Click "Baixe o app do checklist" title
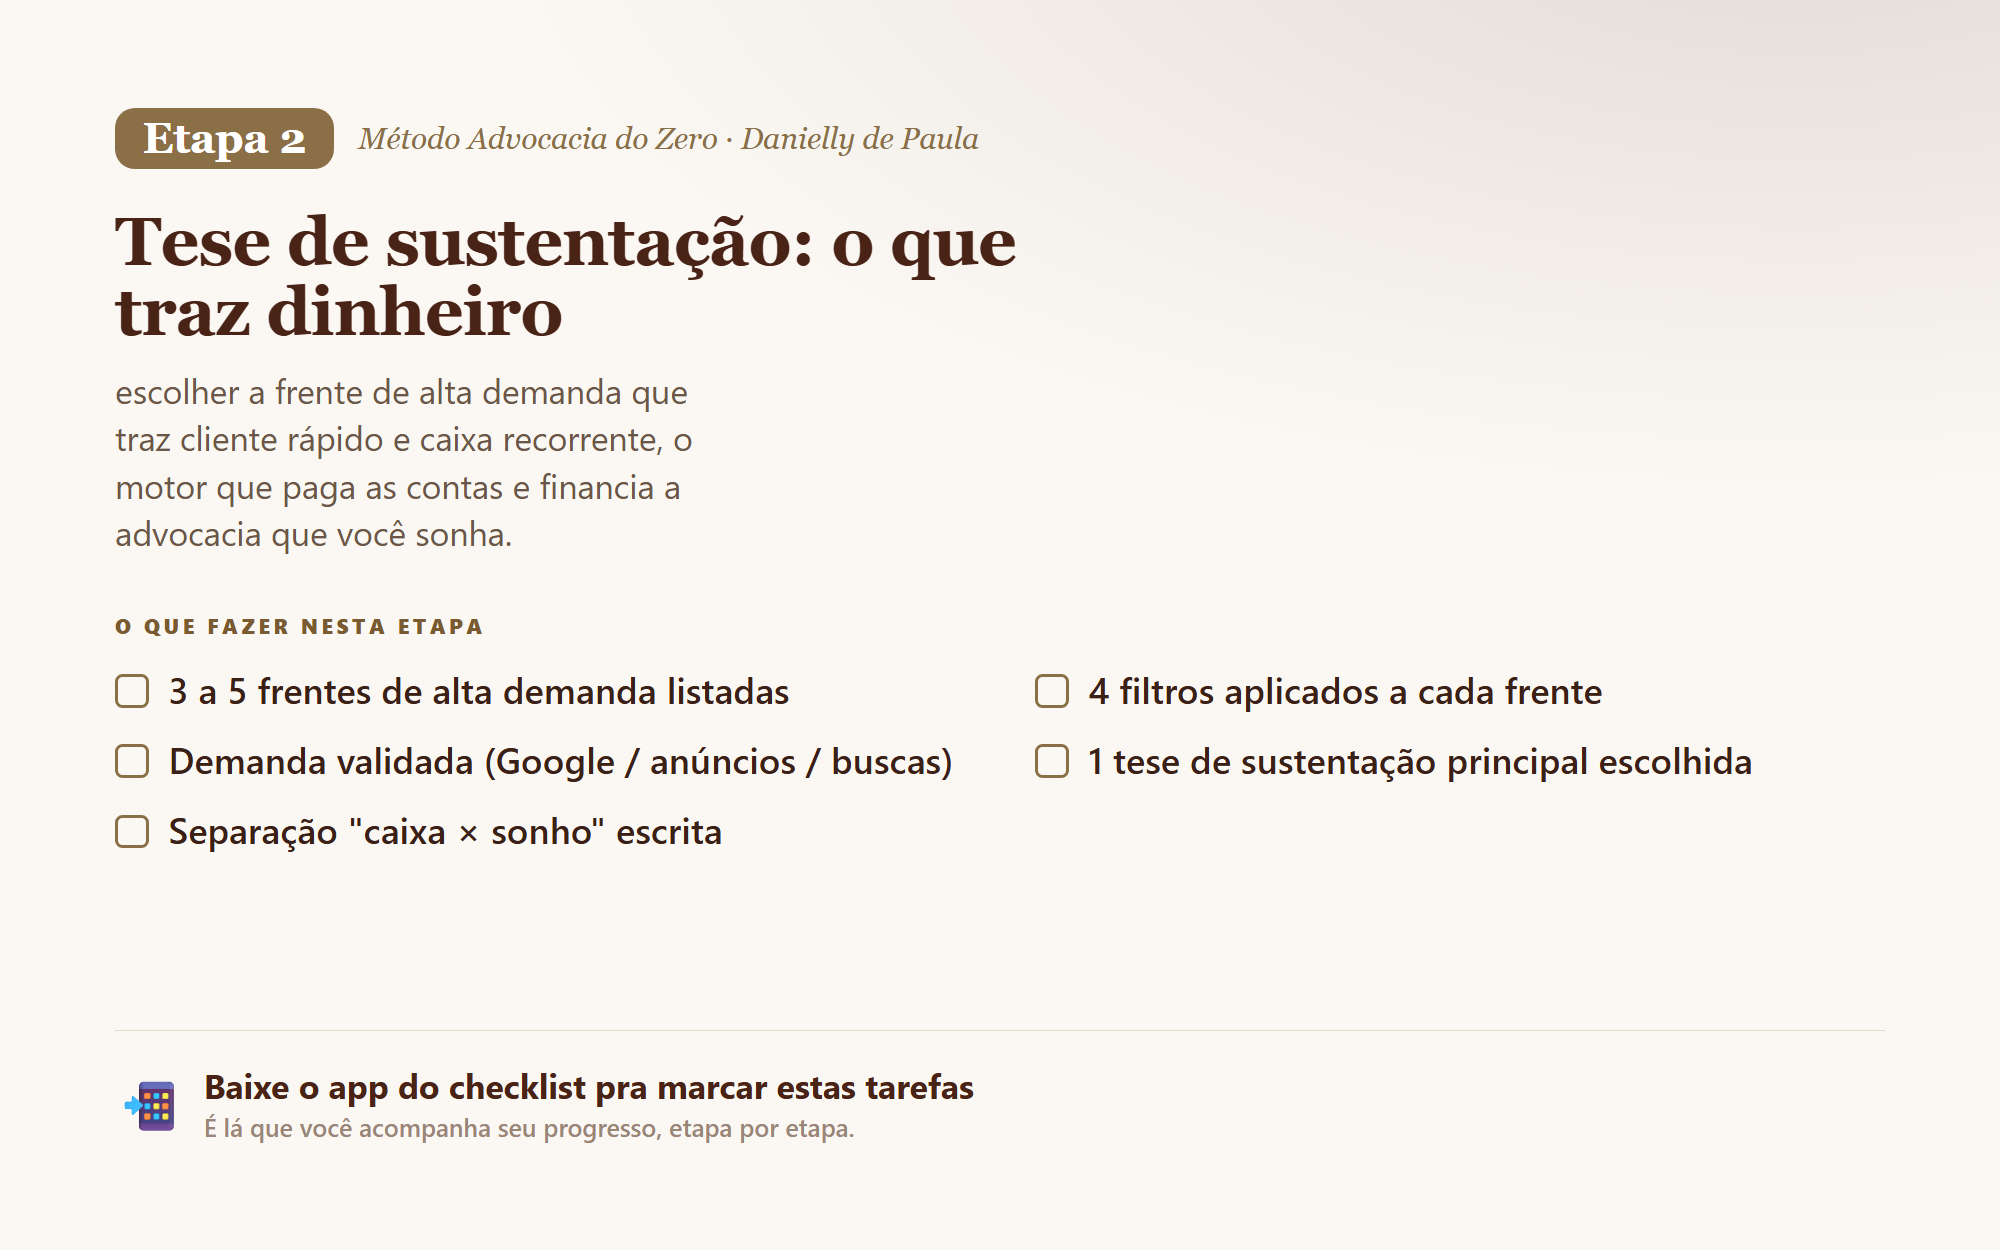This screenshot has width=2000, height=1250. (x=589, y=1087)
